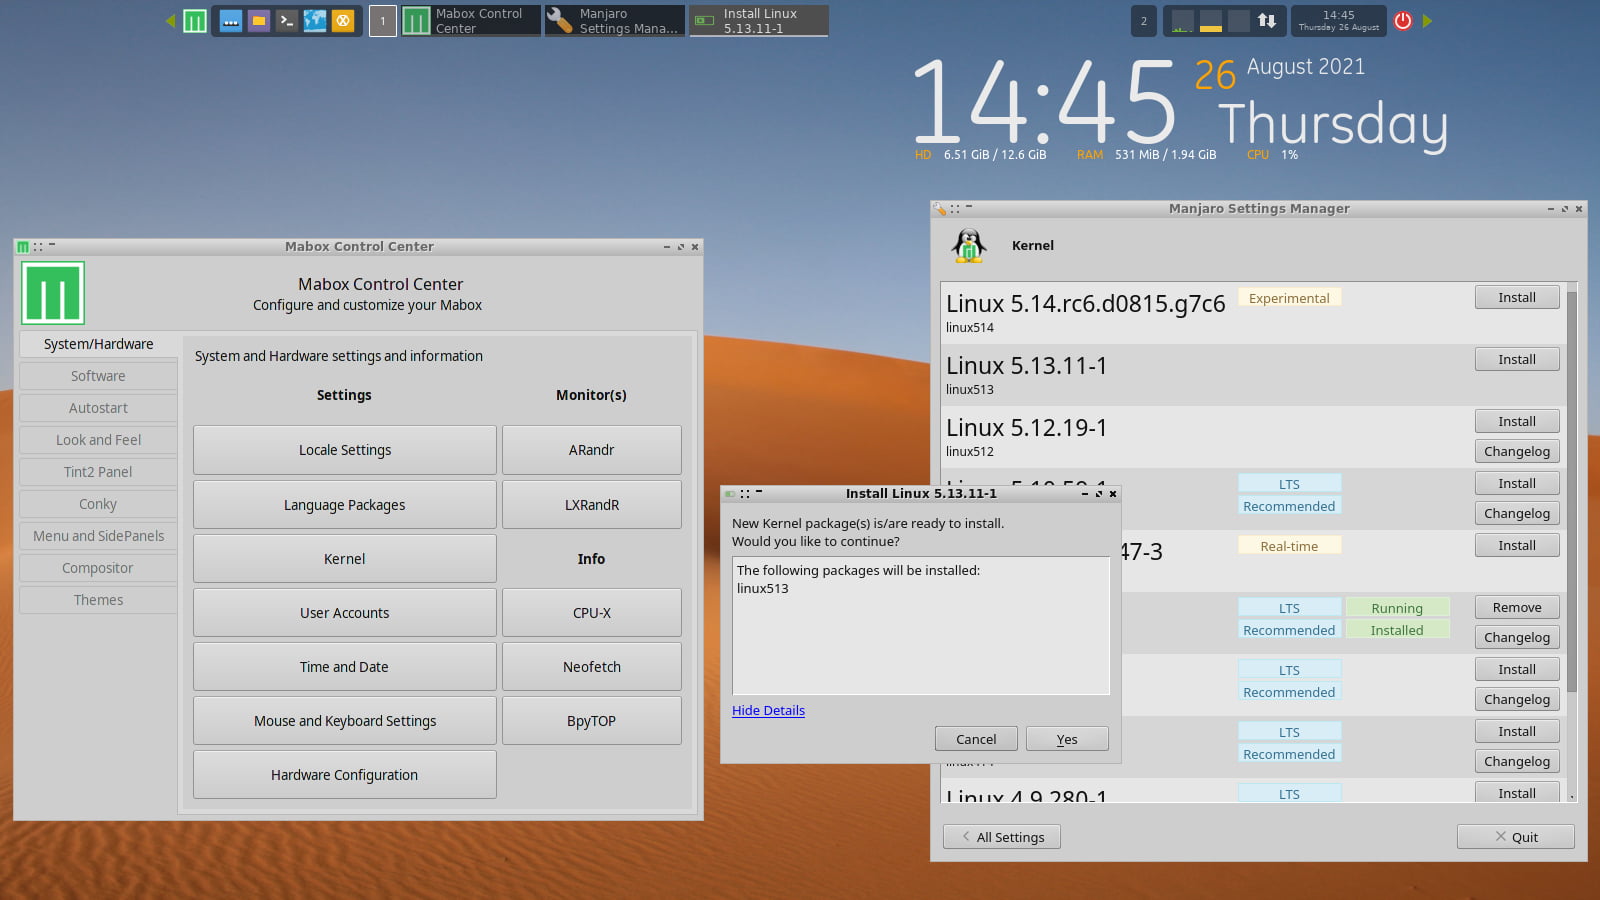Click the network up/down arrows tray icon
The width and height of the screenshot is (1600, 900).
1267,21
